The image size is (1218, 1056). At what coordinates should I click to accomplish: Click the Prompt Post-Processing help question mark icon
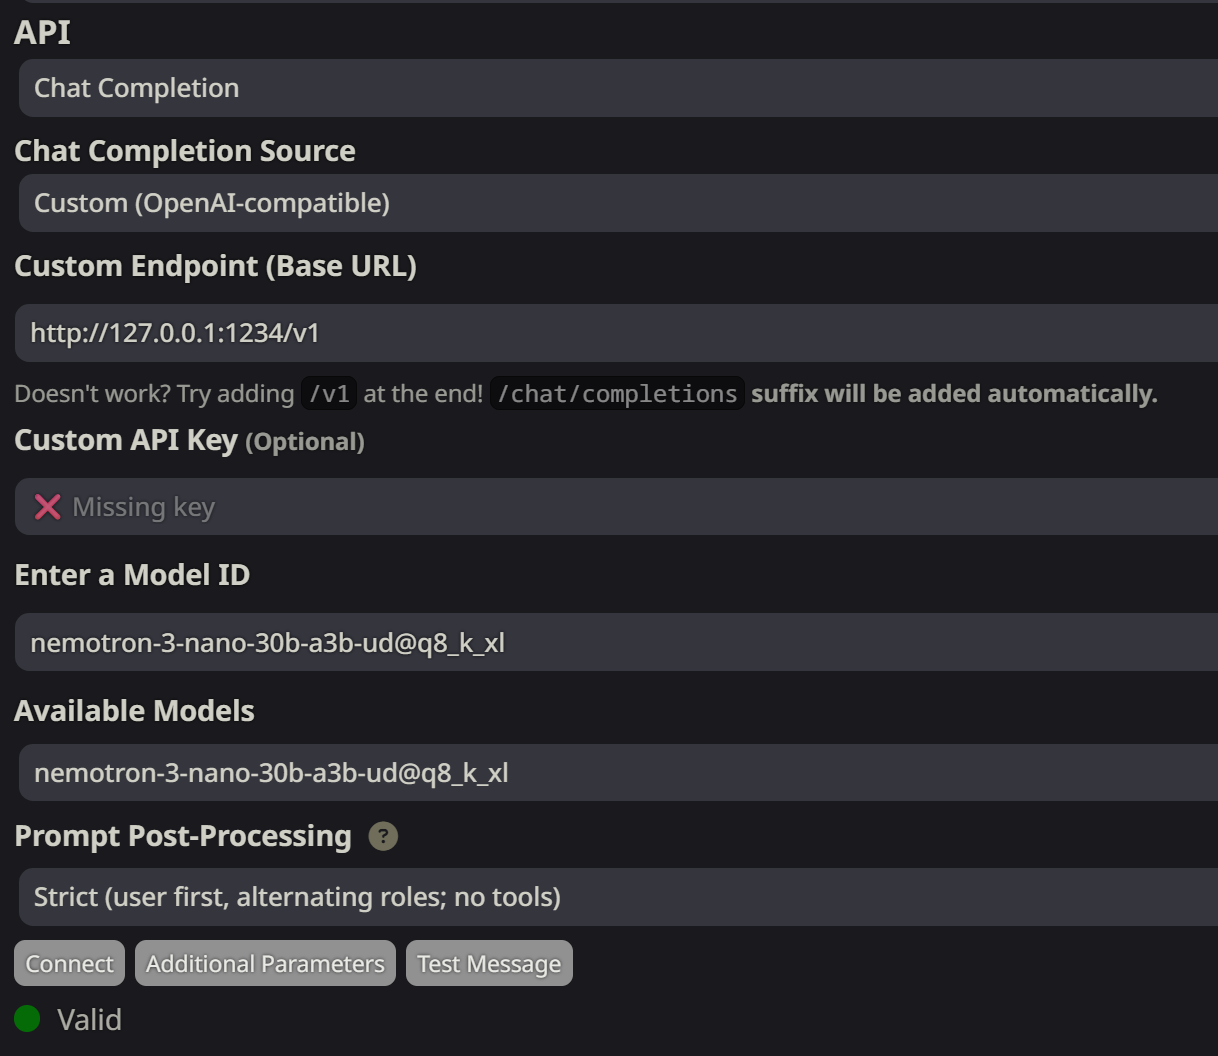[383, 836]
